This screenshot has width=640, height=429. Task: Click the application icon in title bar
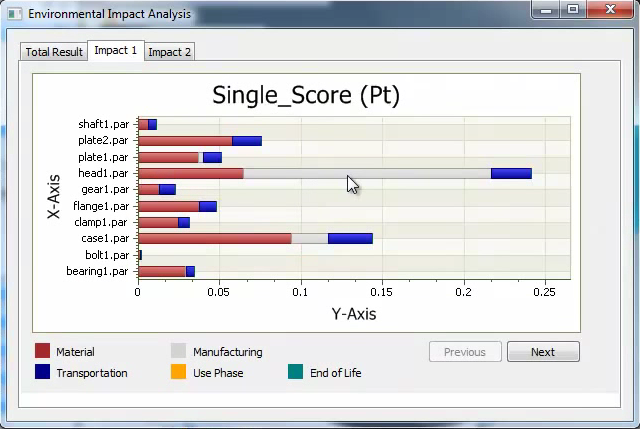point(15,14)
